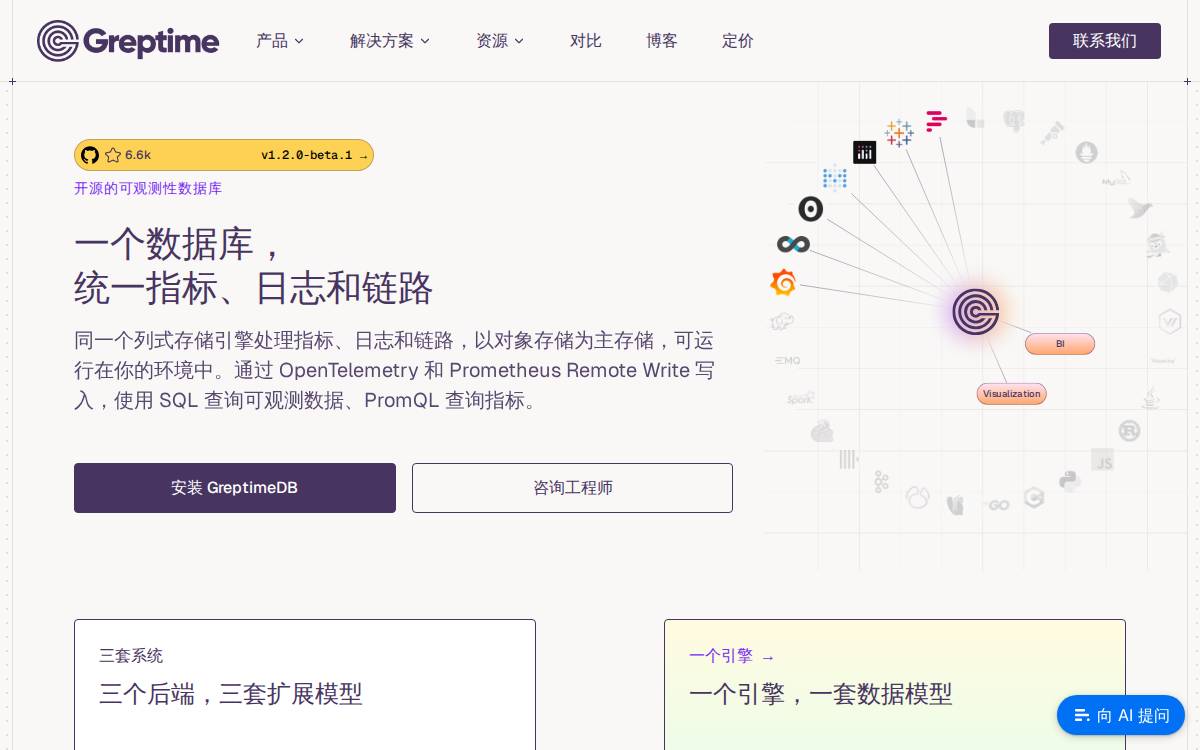Viewport: 1200px width, 750px height.
Task: Open the 对比 nav item
Action: coord(586,41)
